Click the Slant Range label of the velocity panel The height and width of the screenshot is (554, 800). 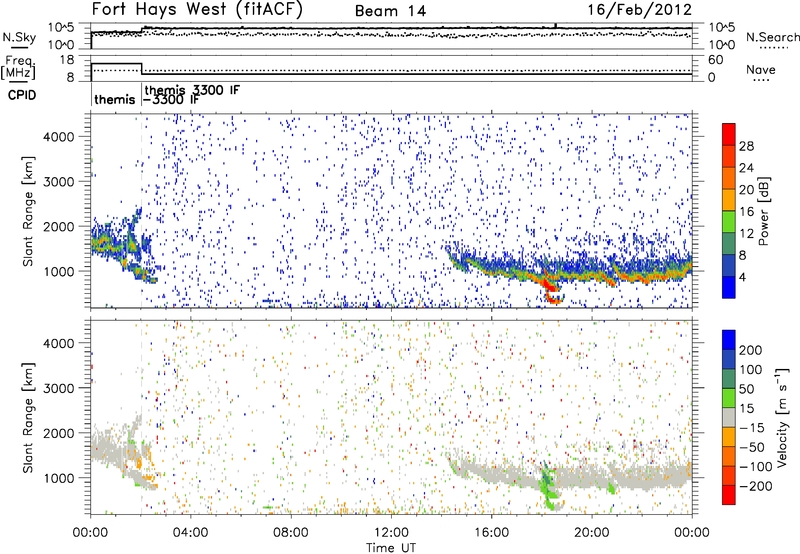coord(28,417)
